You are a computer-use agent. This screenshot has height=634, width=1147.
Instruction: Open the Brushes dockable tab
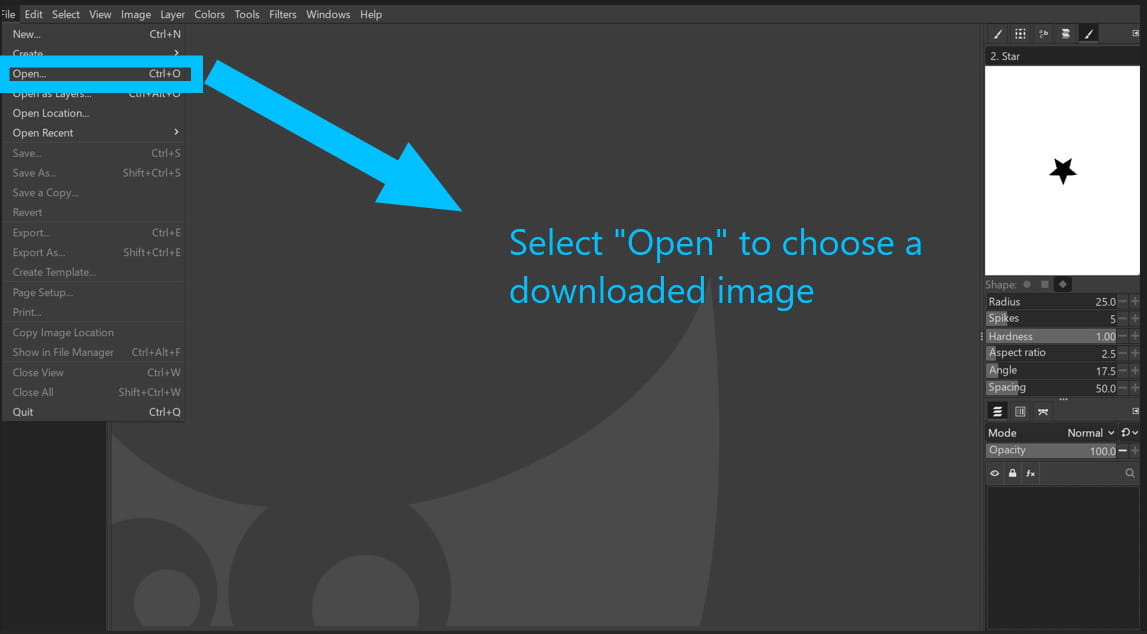(x=997, y=34)
